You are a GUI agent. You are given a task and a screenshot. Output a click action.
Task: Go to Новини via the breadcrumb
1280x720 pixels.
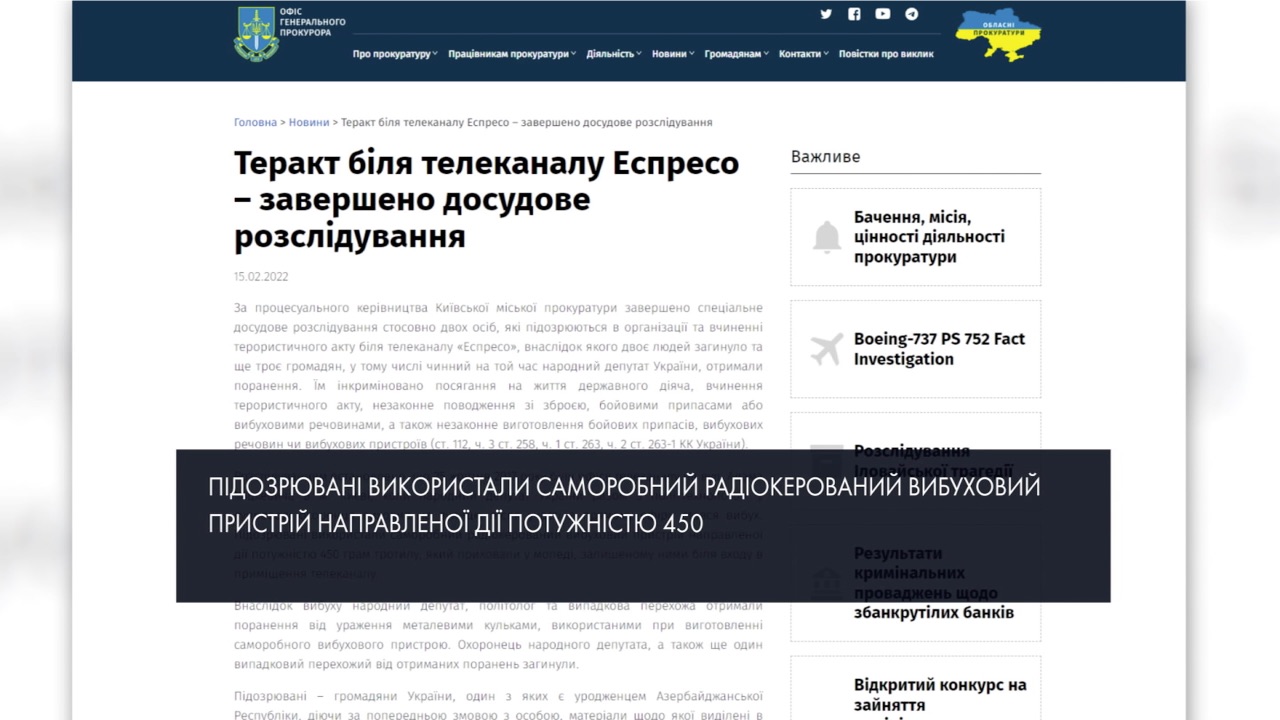(309, 122)
